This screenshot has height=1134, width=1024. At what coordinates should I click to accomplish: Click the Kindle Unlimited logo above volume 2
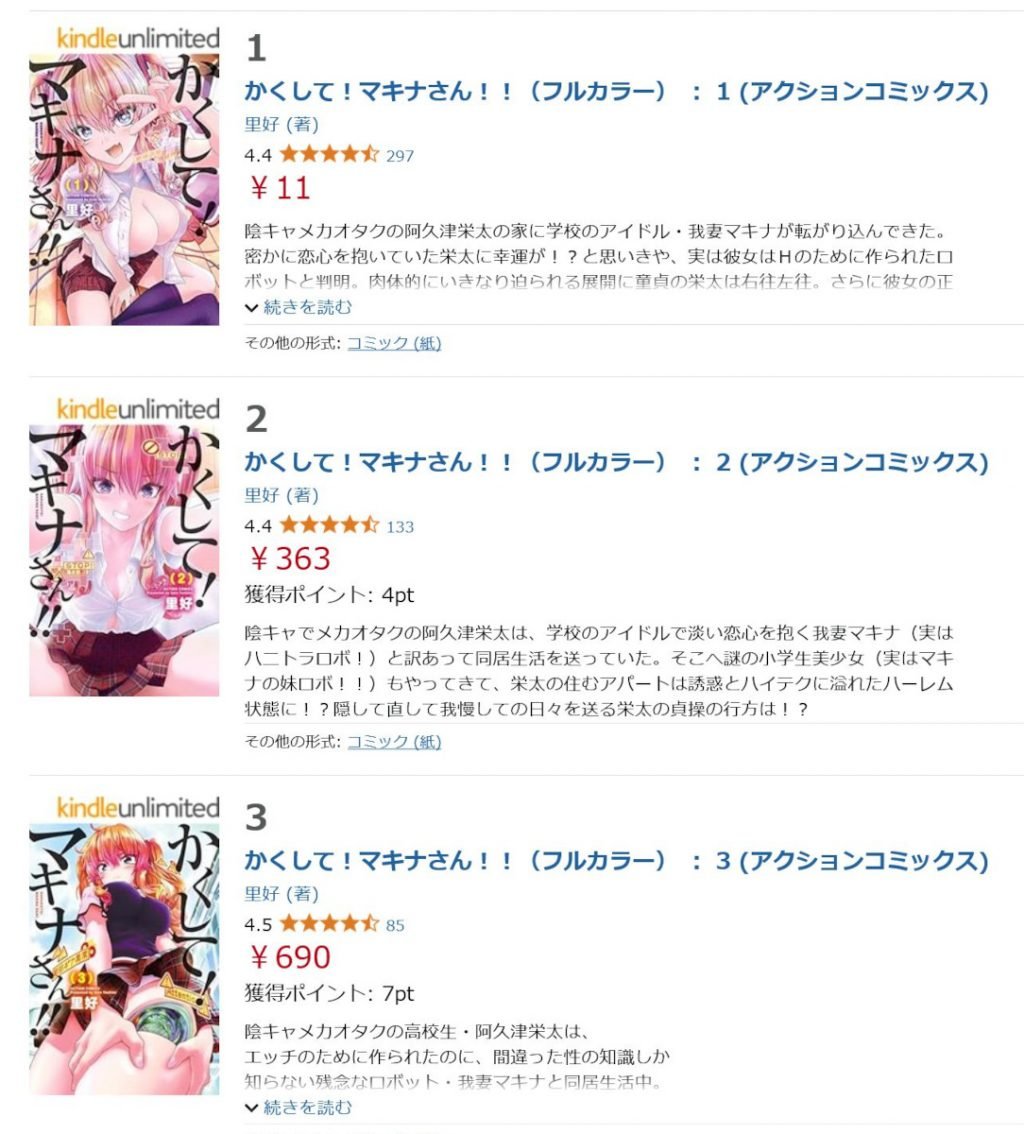(137, 409)
